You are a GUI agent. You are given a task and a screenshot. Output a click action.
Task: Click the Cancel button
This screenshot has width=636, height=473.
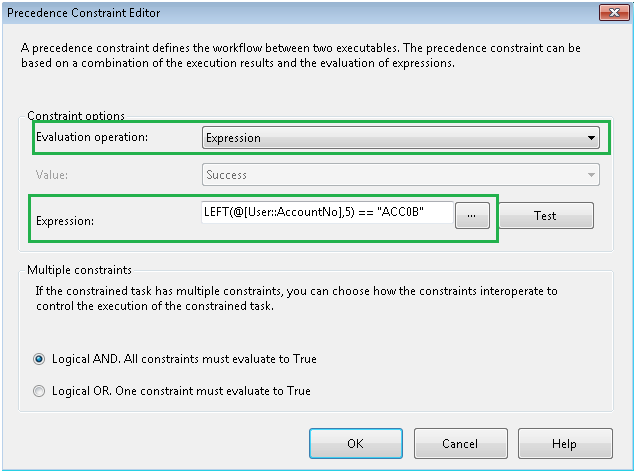tap(460, 443)
